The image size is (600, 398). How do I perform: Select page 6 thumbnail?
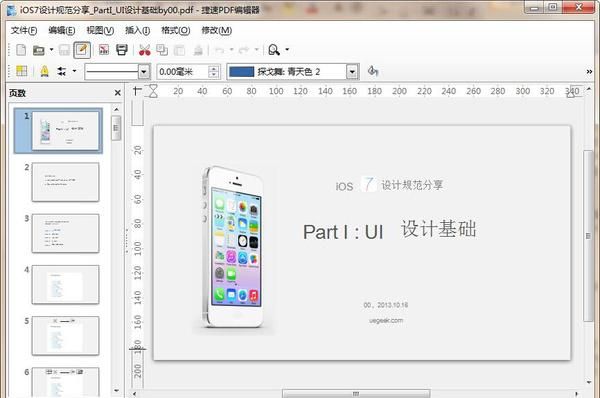point(65,382)
